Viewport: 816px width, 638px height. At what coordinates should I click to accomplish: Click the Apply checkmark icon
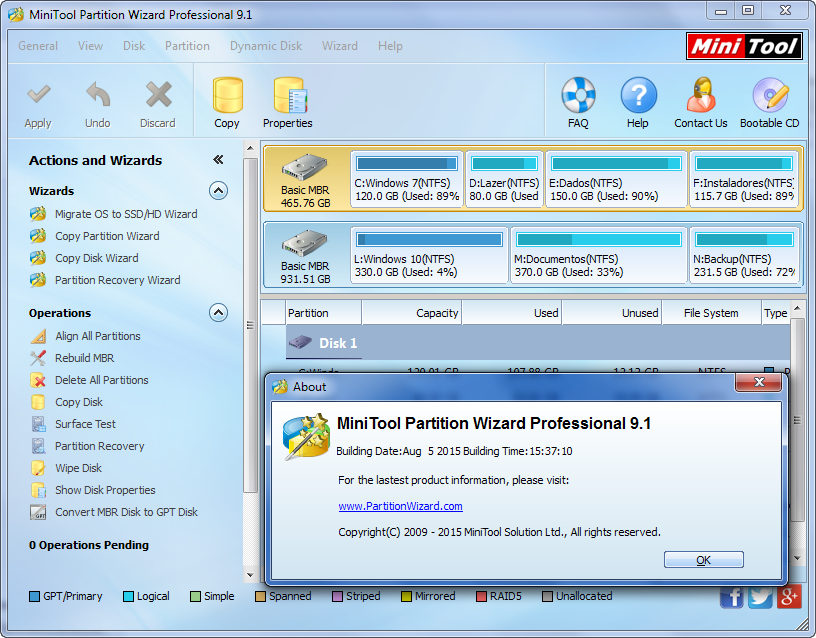point(39,95)
